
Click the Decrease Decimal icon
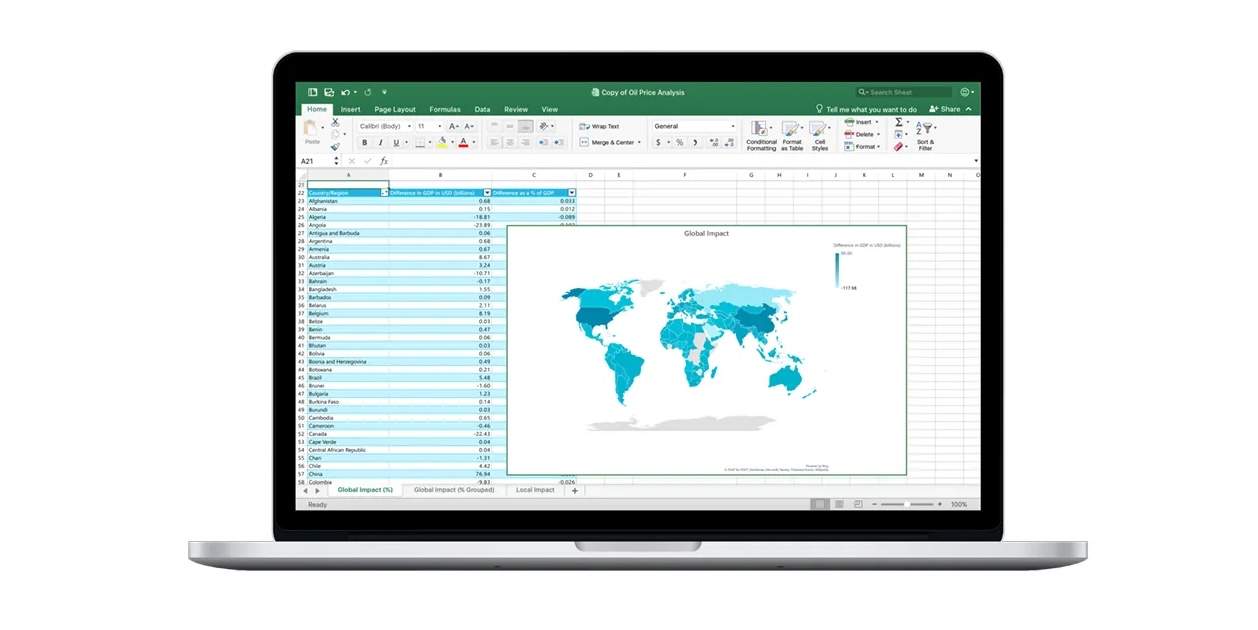click(x=730, y=143)
